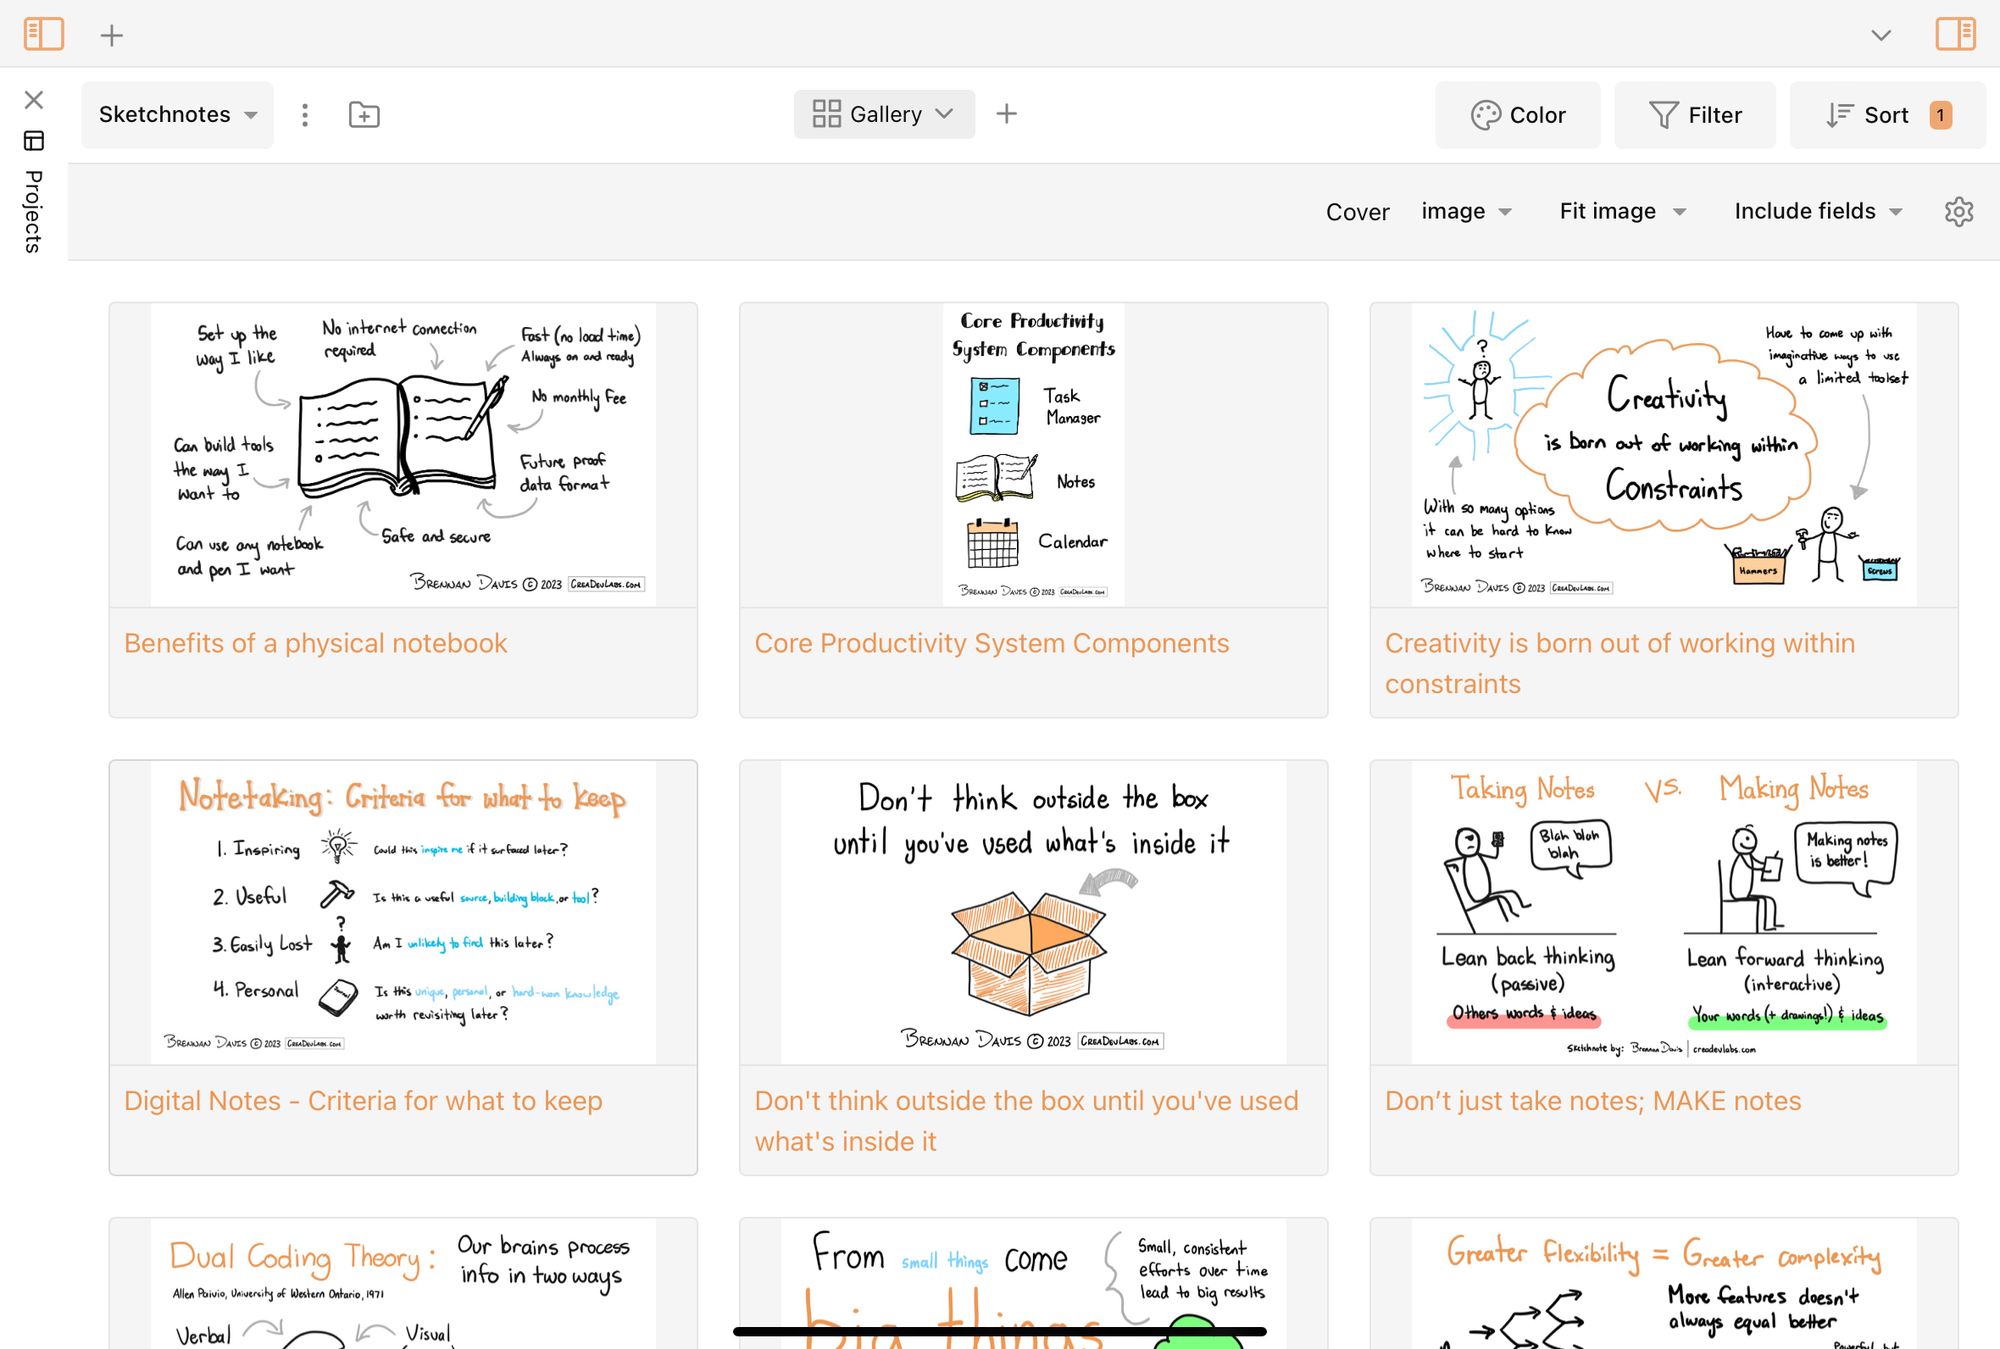Image resolution: width=2000 pixels, height=1349 pixels.
Task: Open Core Productivity System Components link
Action: (991, 643)
